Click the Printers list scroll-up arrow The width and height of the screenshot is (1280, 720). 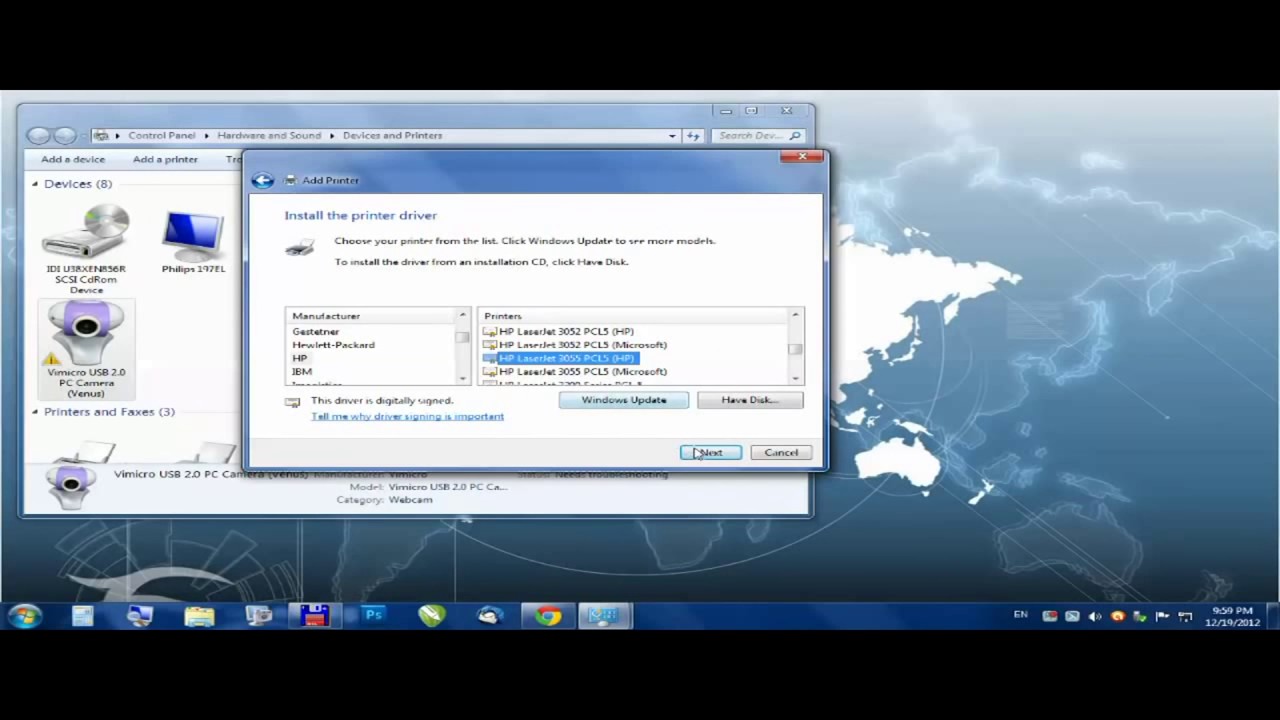coord(795,316)
